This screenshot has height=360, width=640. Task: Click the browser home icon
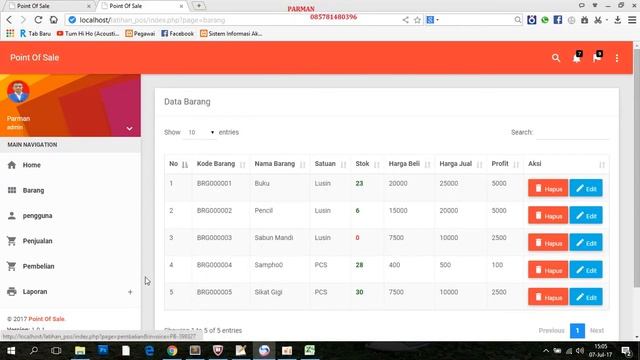[x=53, y=20]
